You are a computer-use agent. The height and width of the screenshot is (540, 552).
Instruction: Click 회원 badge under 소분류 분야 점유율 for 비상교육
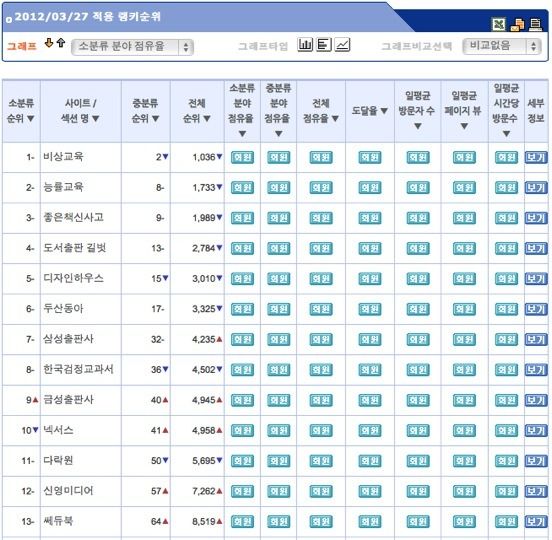[242, 157]
